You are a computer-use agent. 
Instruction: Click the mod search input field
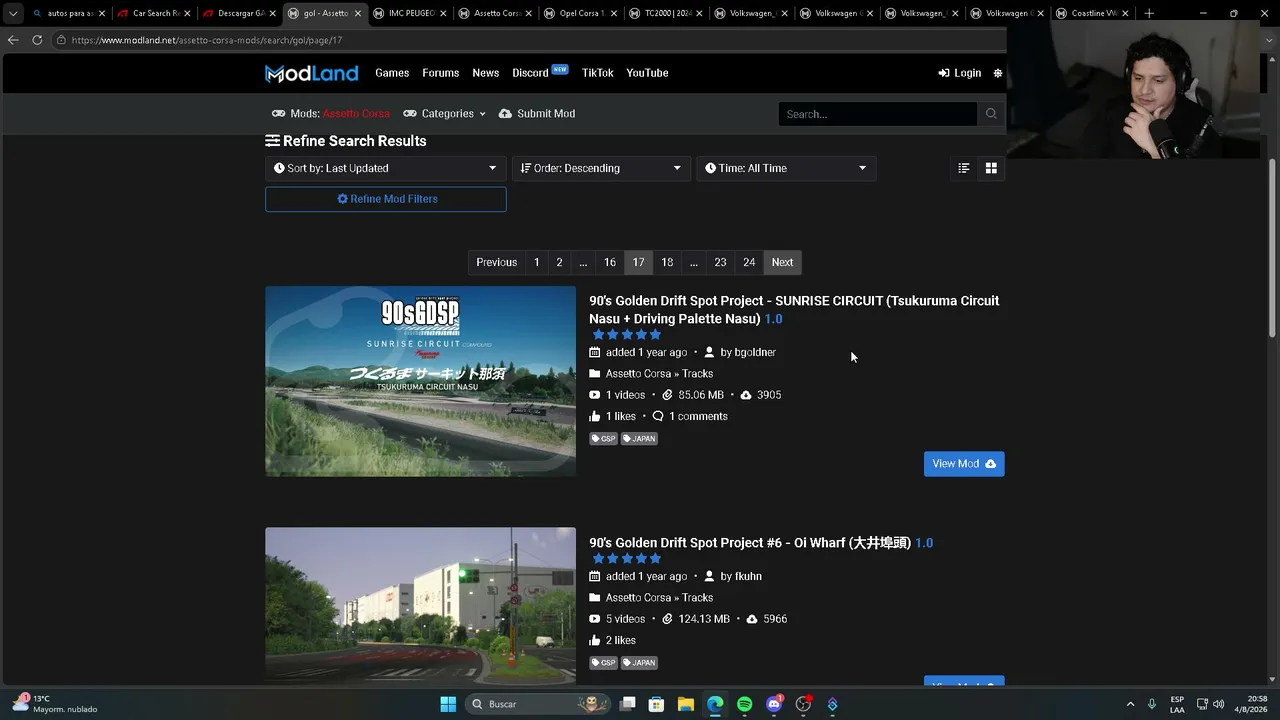pos(878,114)
